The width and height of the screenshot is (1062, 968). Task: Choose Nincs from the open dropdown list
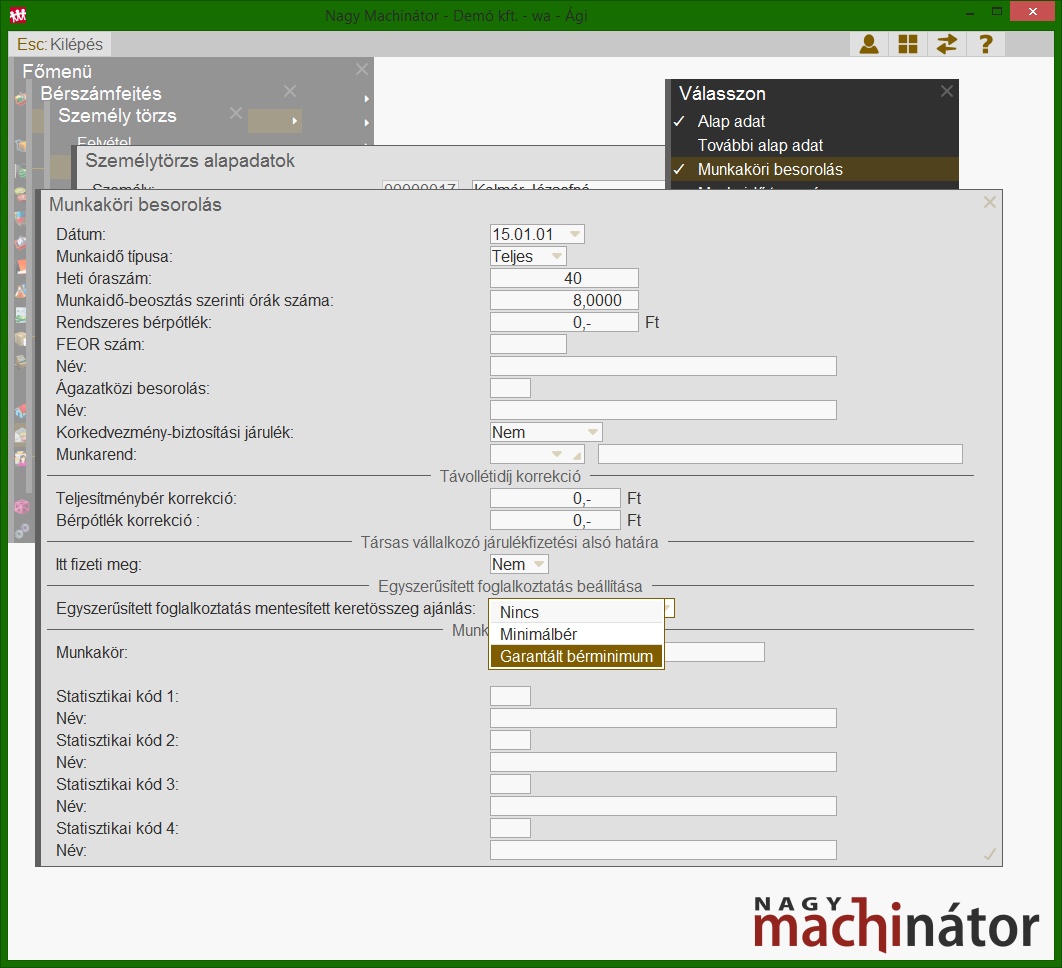tap(575, 612)
